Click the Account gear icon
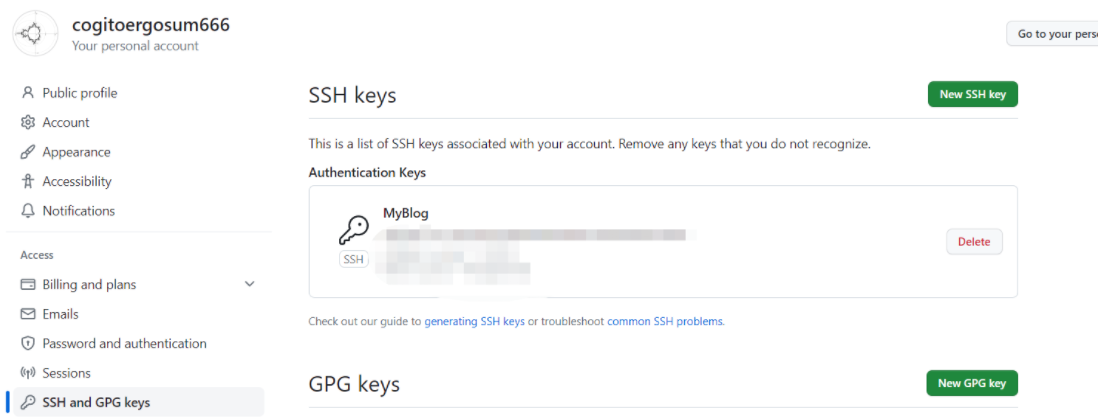 (28, 122)
